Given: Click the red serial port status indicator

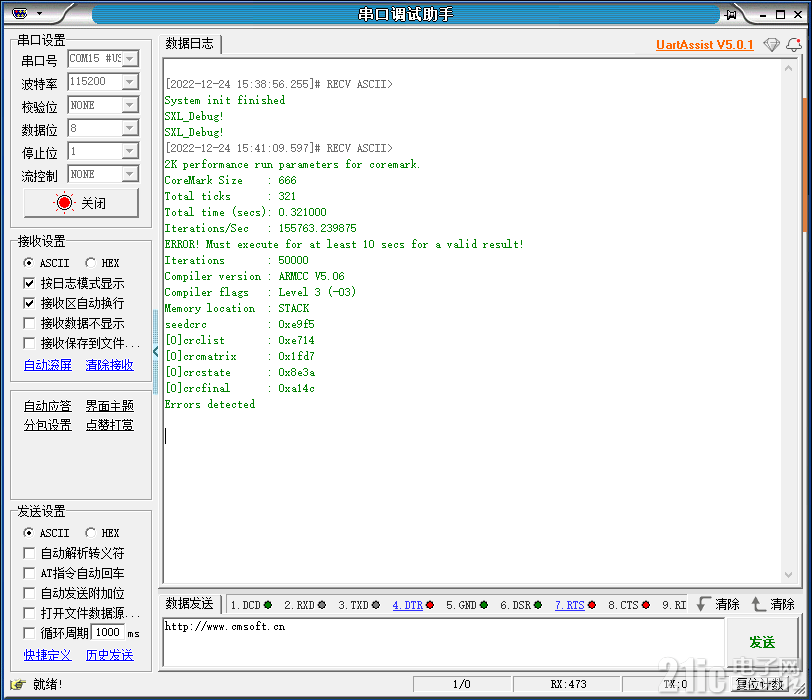Looking at the screenshot, I should point(64,202).
